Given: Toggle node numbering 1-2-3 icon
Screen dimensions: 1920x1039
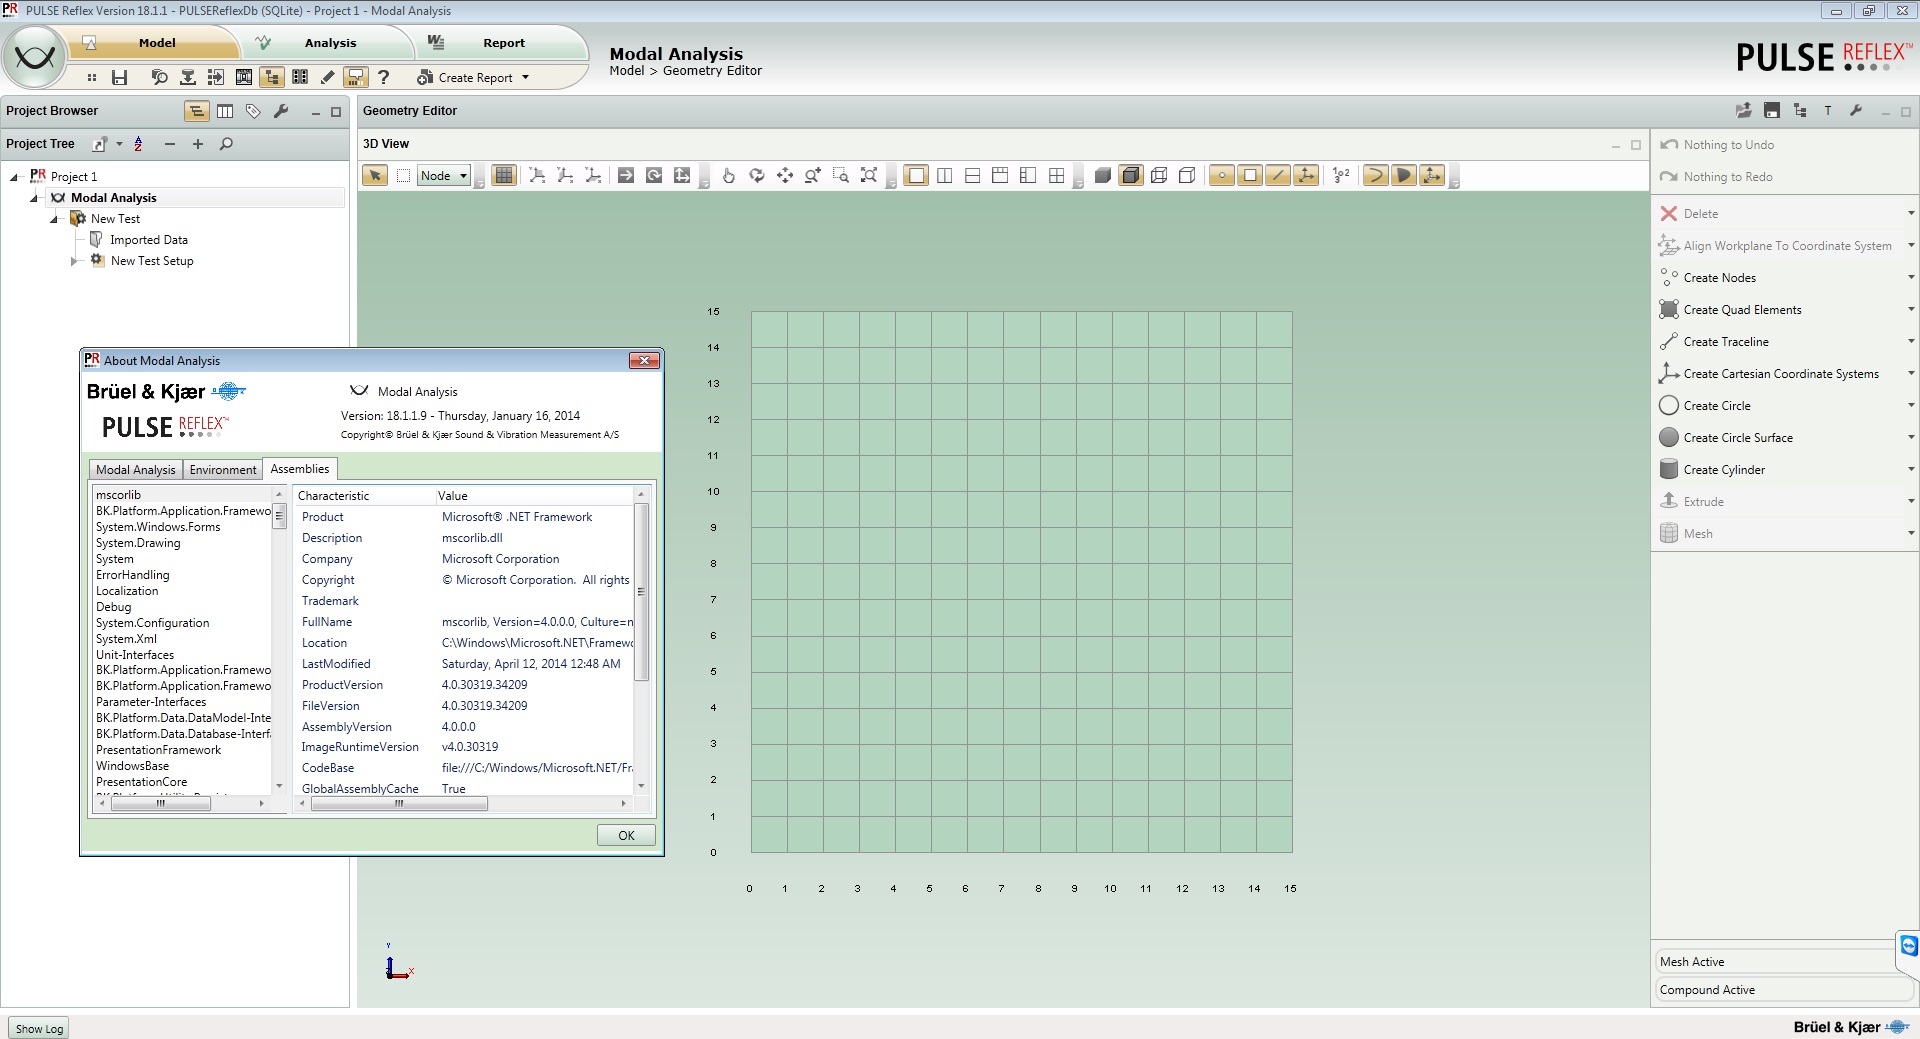Looking at the screenshot, I should point(1342,176).
